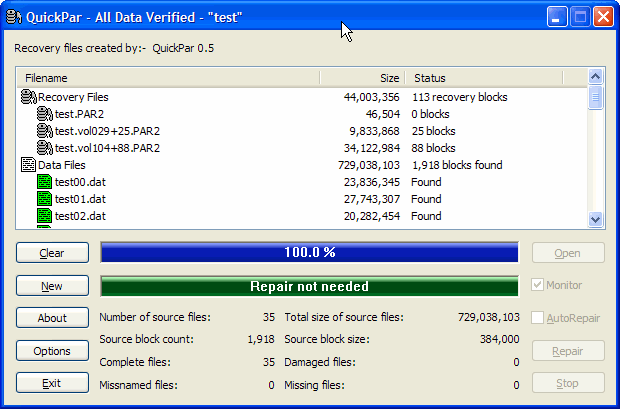The image size is (620, 409).
Task: Click the 27,743,307 size value
Action: 372,199
